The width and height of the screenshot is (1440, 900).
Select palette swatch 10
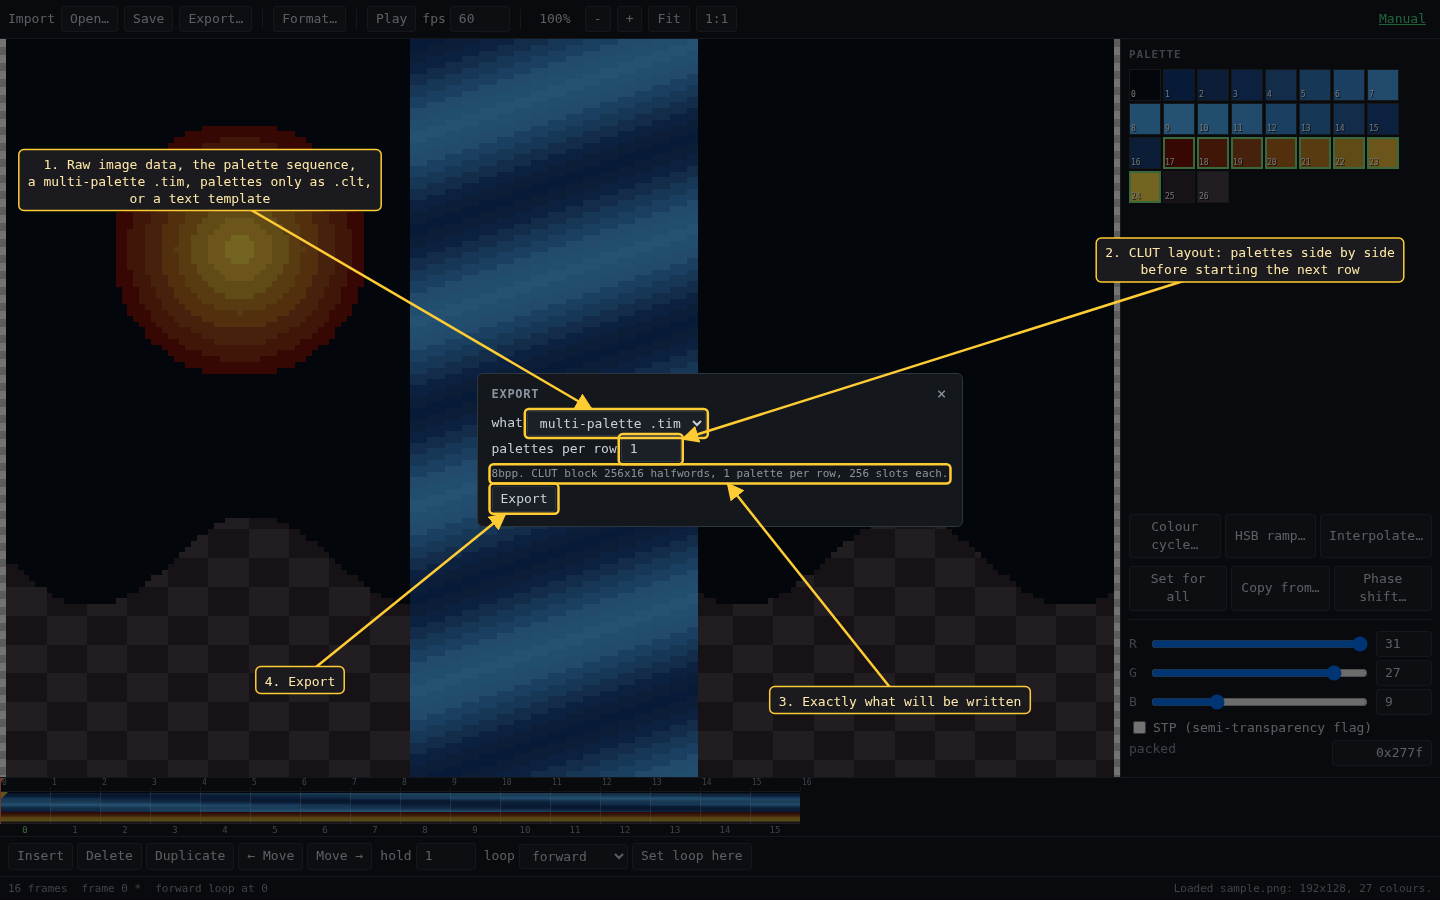pos(1213,119)
